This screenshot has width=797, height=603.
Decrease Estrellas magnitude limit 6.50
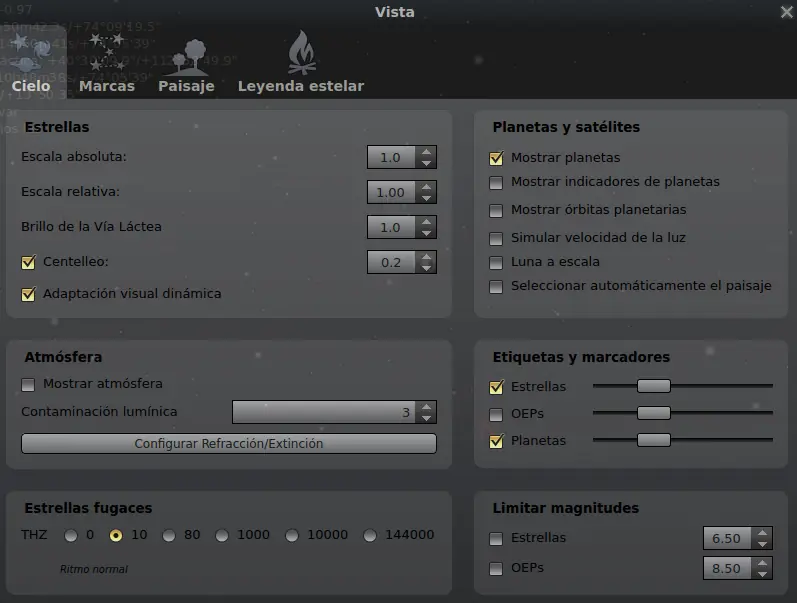click(762, 544)
